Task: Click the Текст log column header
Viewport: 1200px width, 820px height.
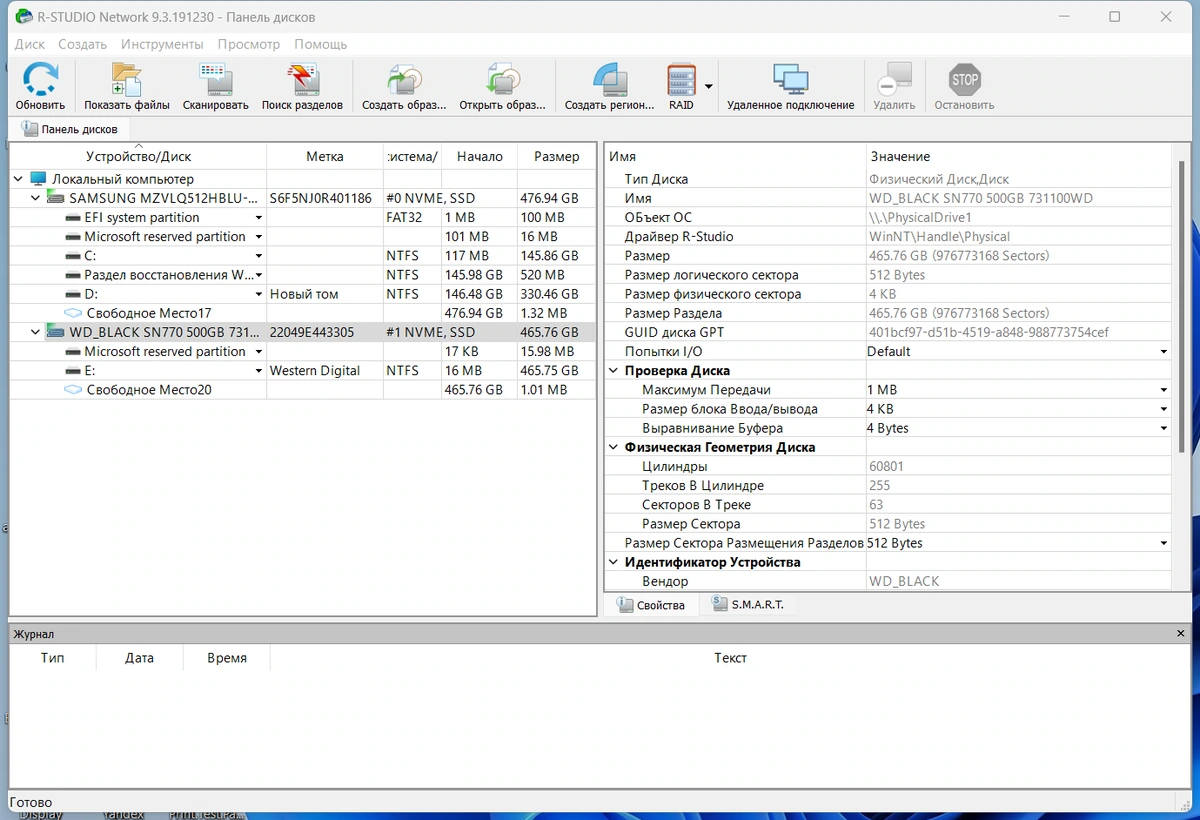Action: point(730,658)
